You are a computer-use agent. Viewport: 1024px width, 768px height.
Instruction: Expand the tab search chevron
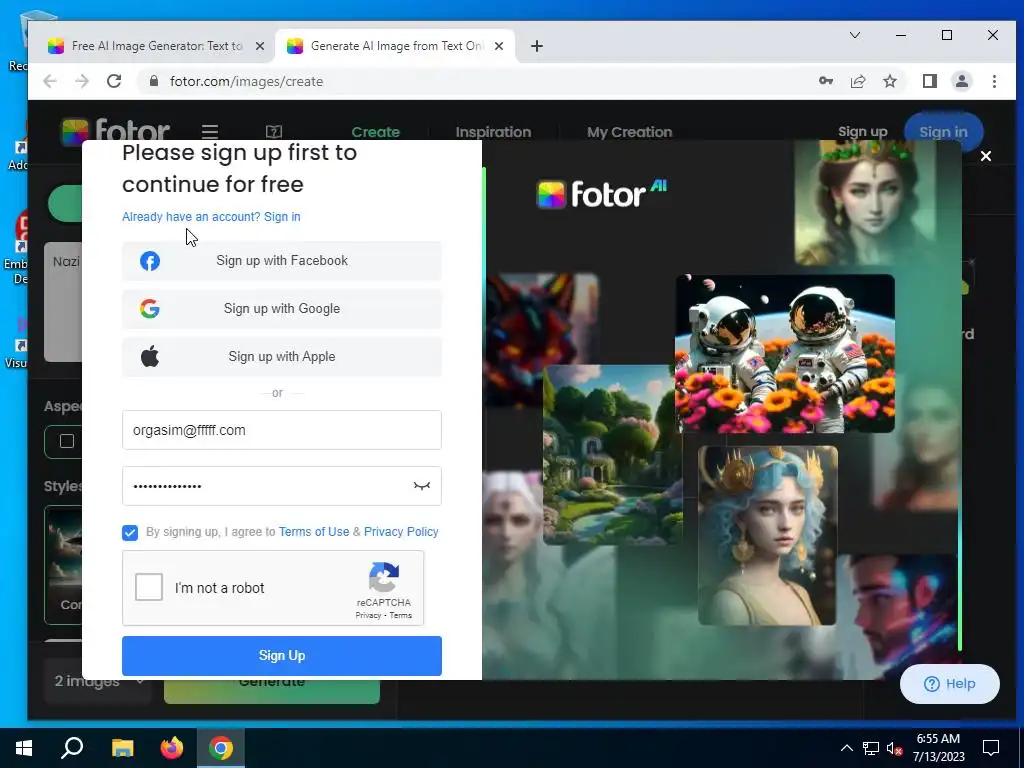click(x=854, y=35)
